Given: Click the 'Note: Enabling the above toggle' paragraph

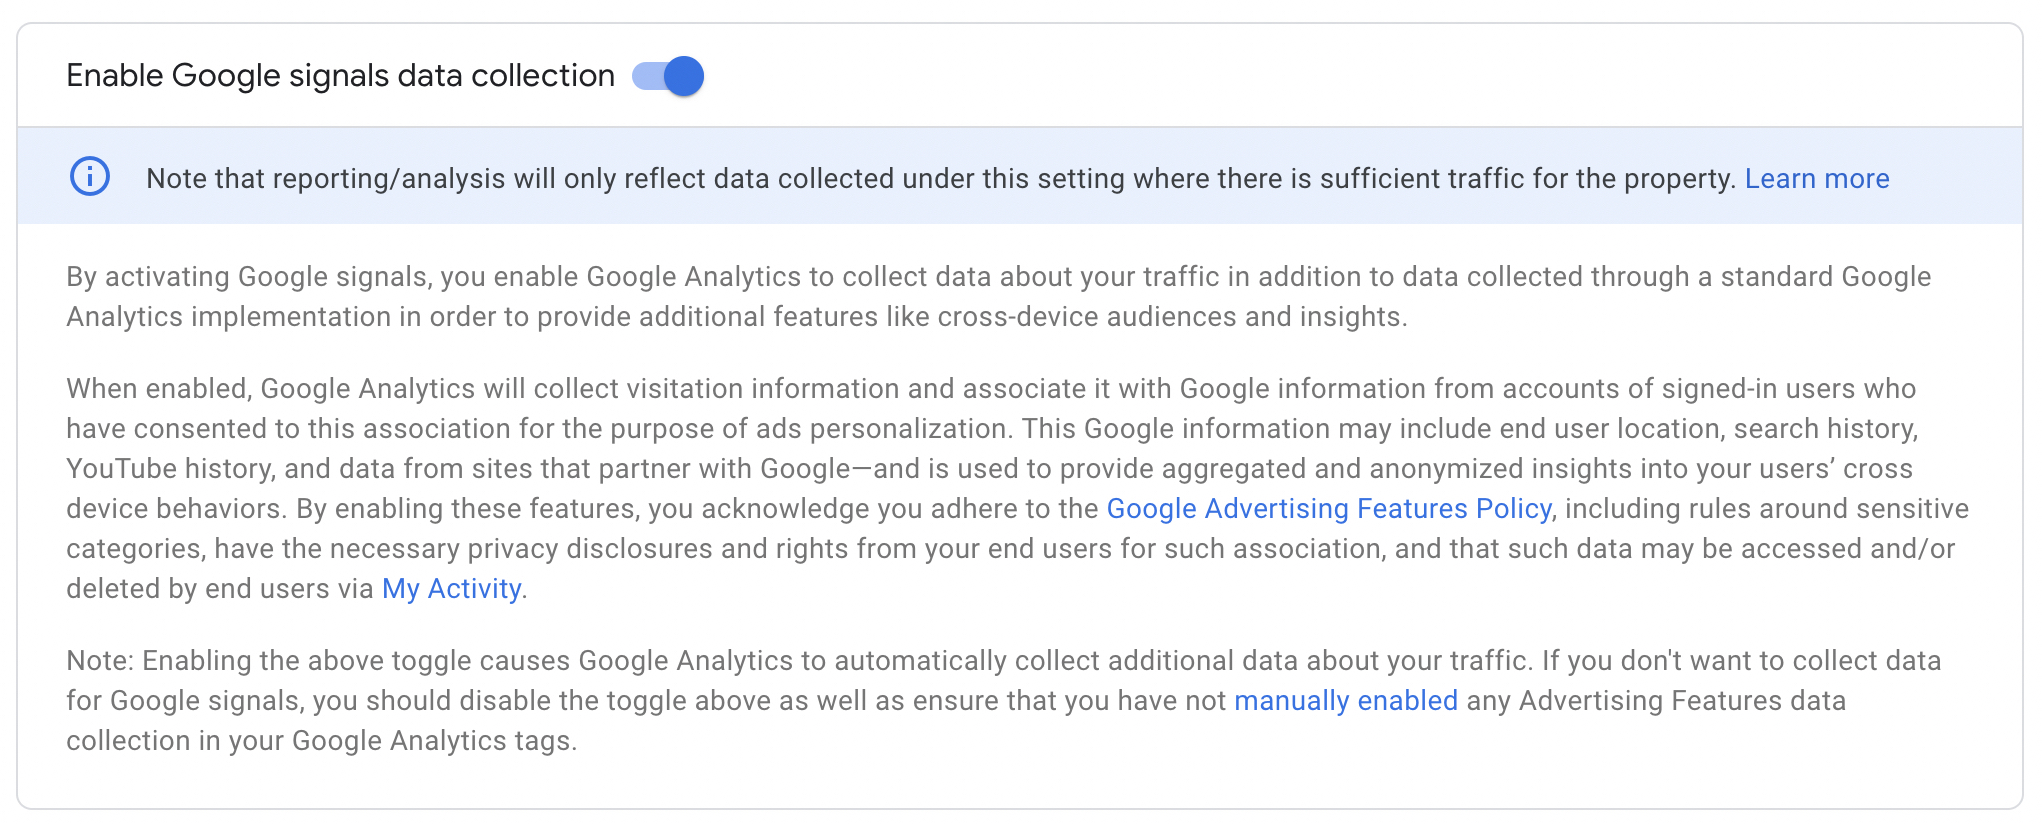Looking at the screenshot, I should (1003, 700).
